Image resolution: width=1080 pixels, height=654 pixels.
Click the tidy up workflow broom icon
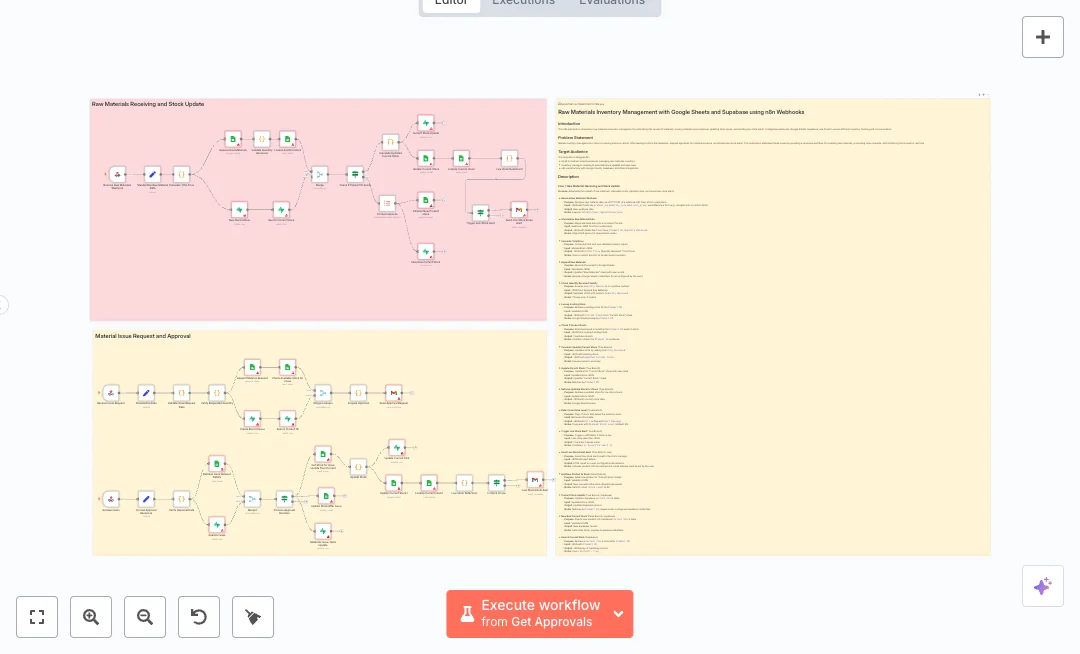click(253, 617)
